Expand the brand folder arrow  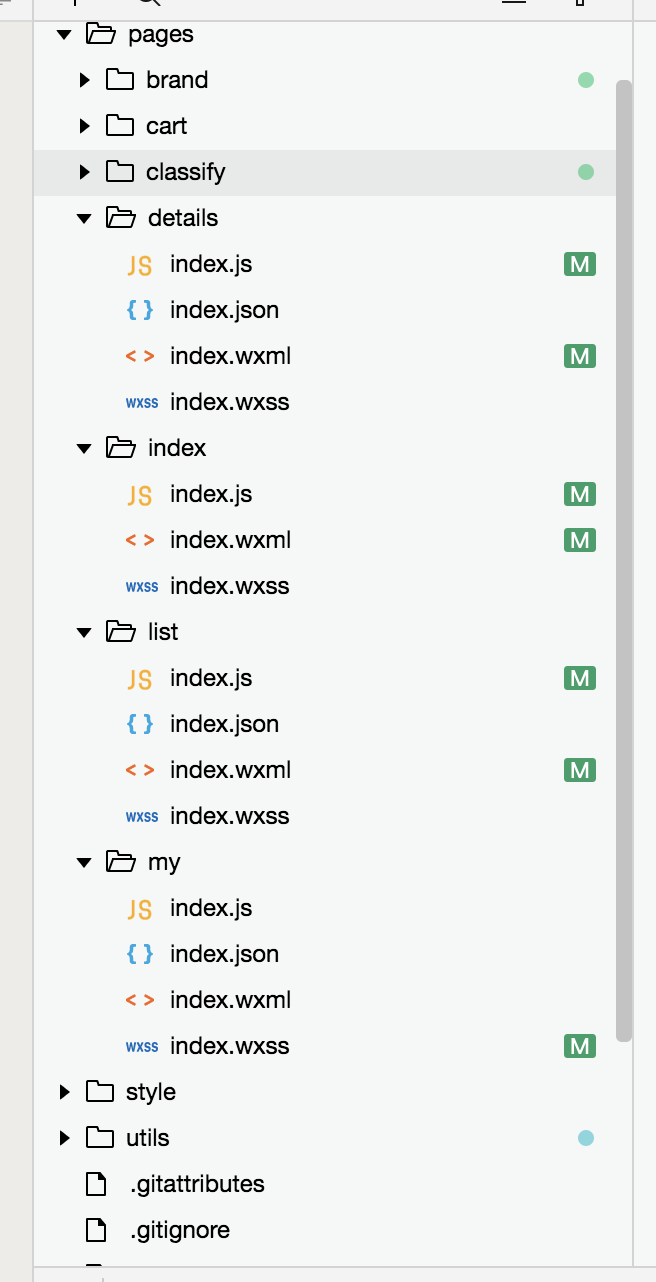[85, 80]
